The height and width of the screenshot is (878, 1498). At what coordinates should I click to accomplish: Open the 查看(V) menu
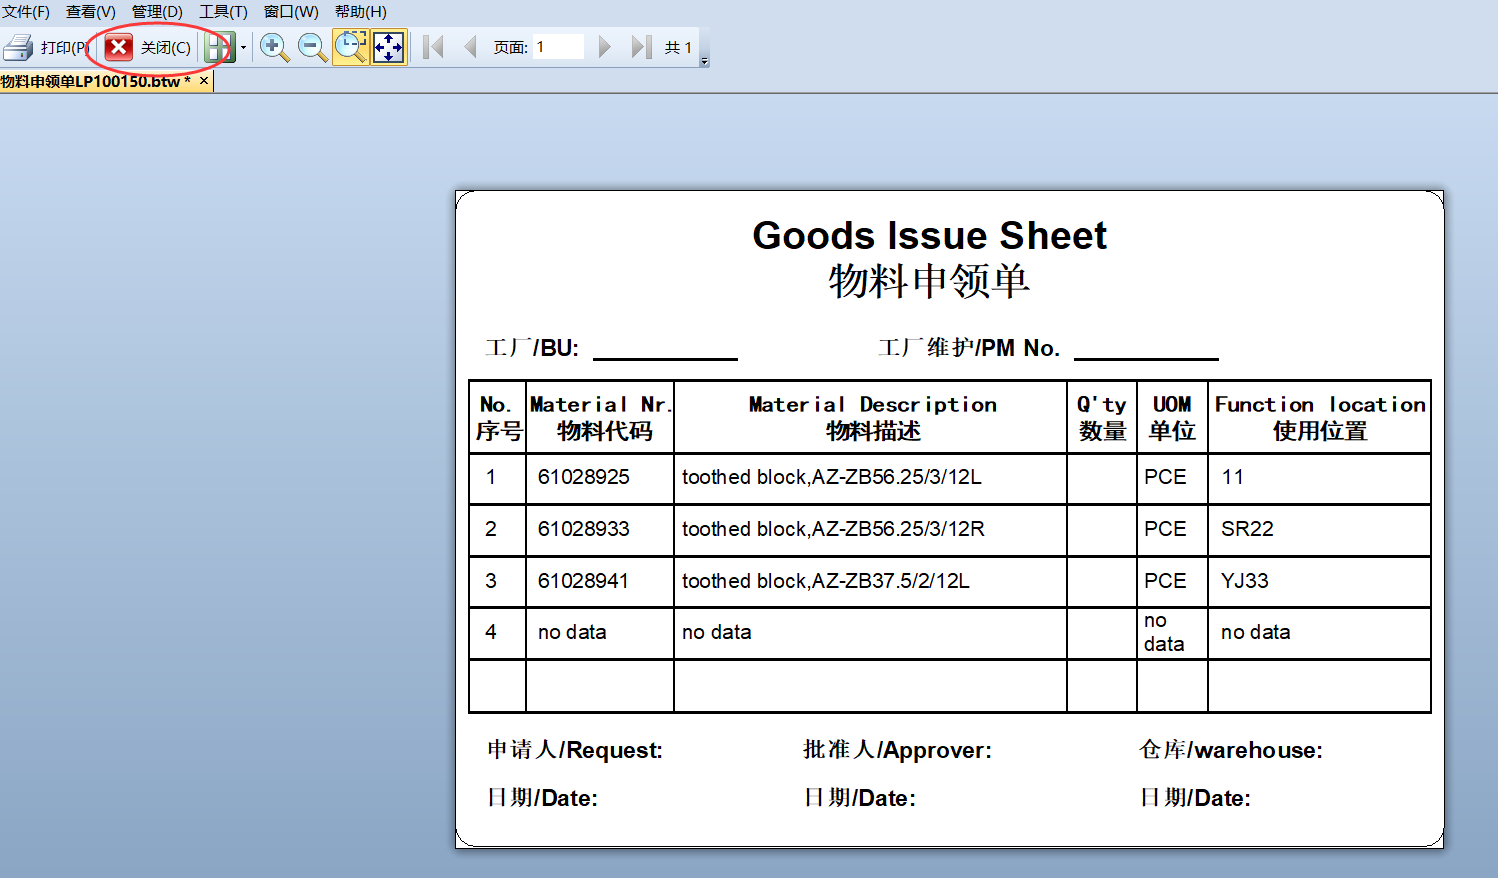[x=91, y=12]
